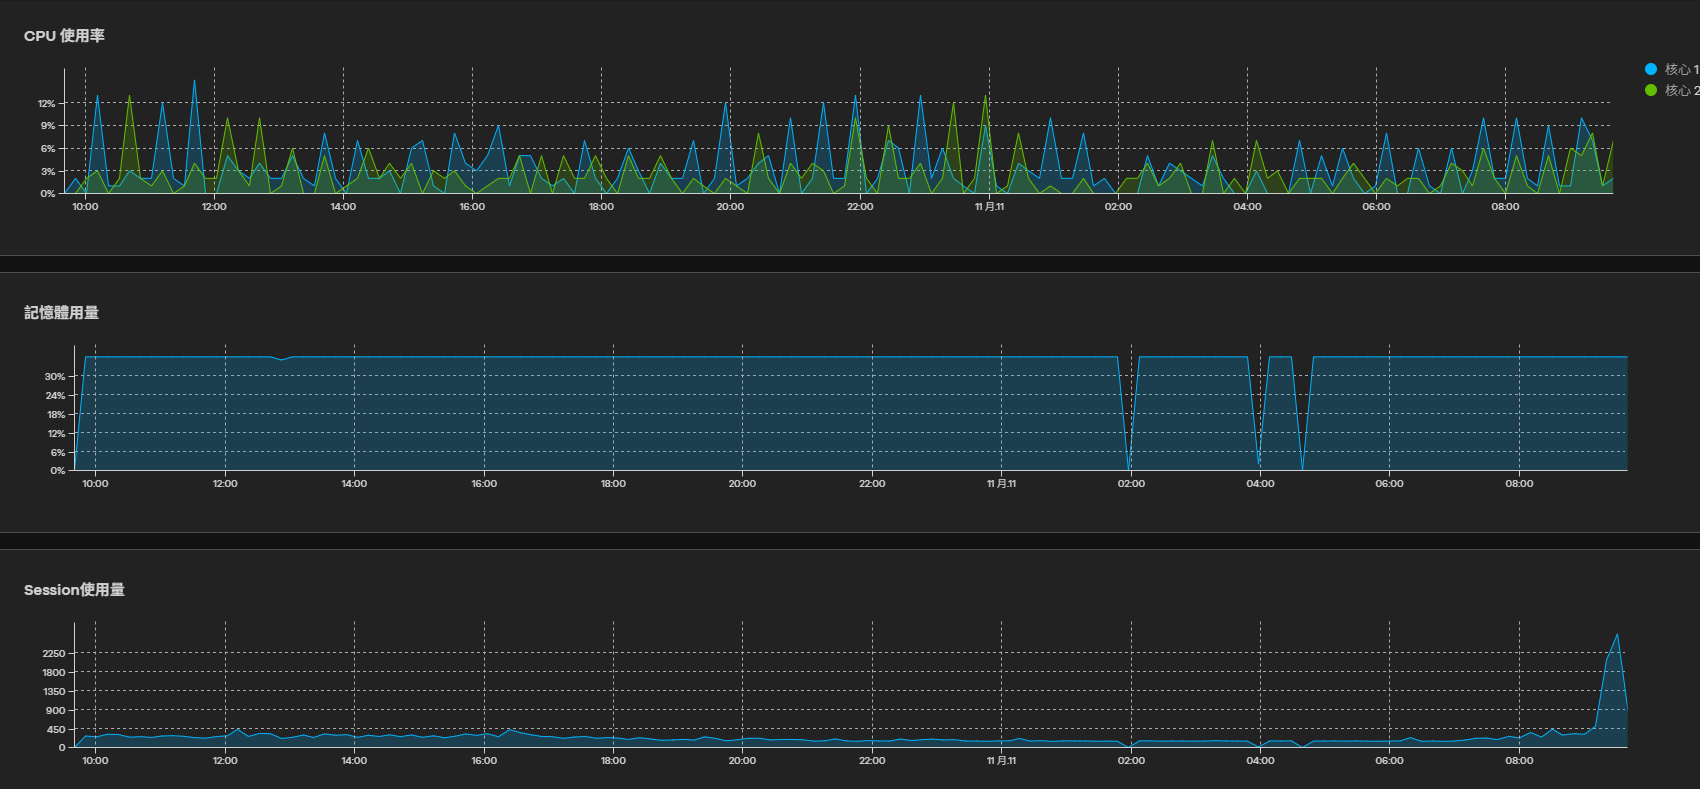Viewport: 1700px width, 789px height.
Task: Click the Session usage spike peak
Action: (x=1617, y=634)
